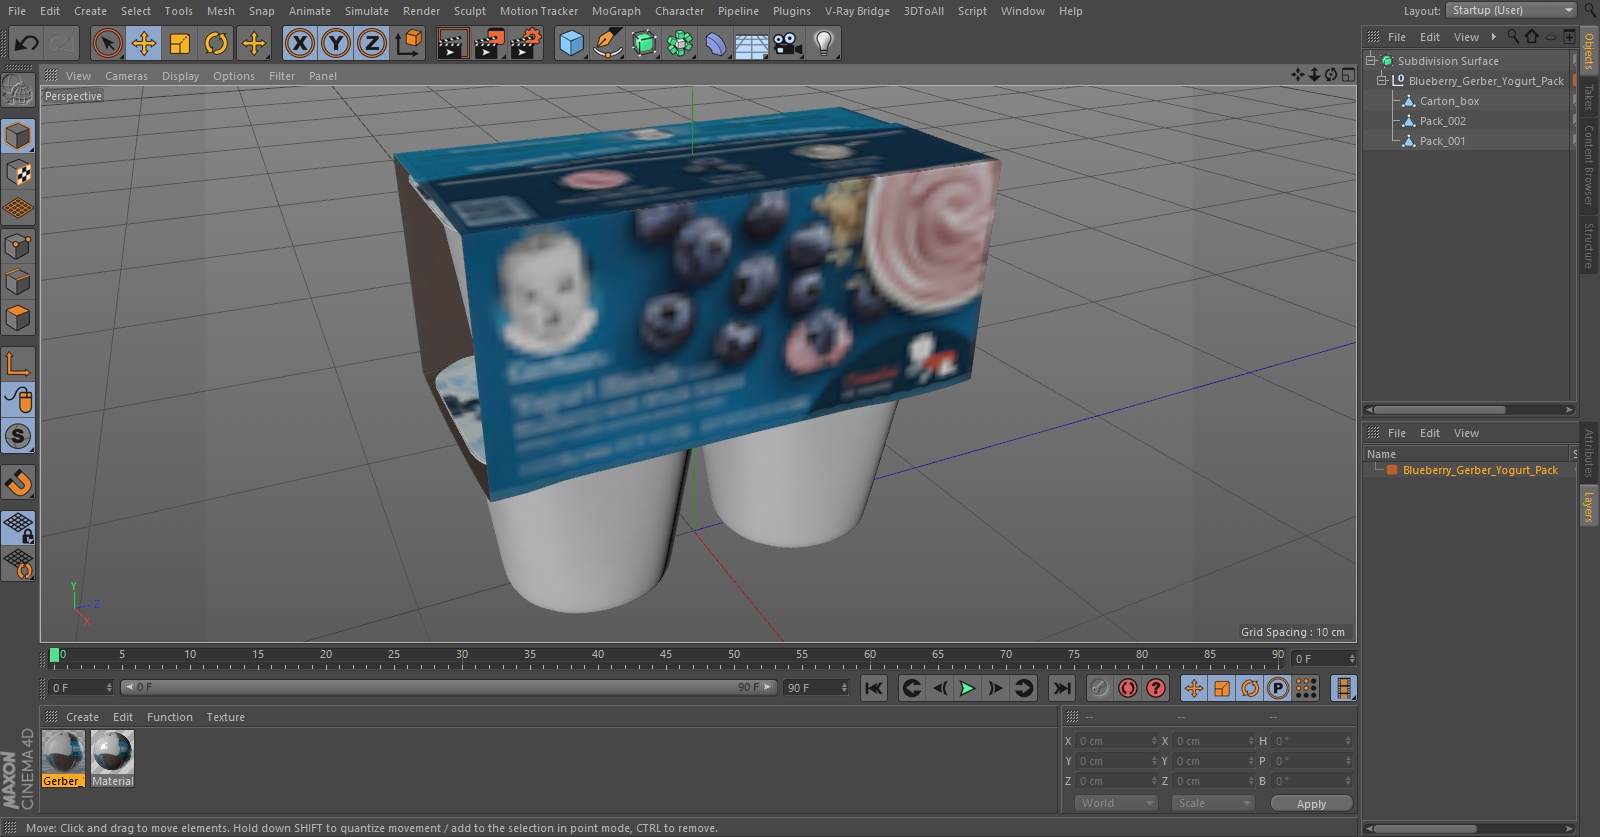
Task: Open Scale mode dropdown
Action: point(1213,803)
